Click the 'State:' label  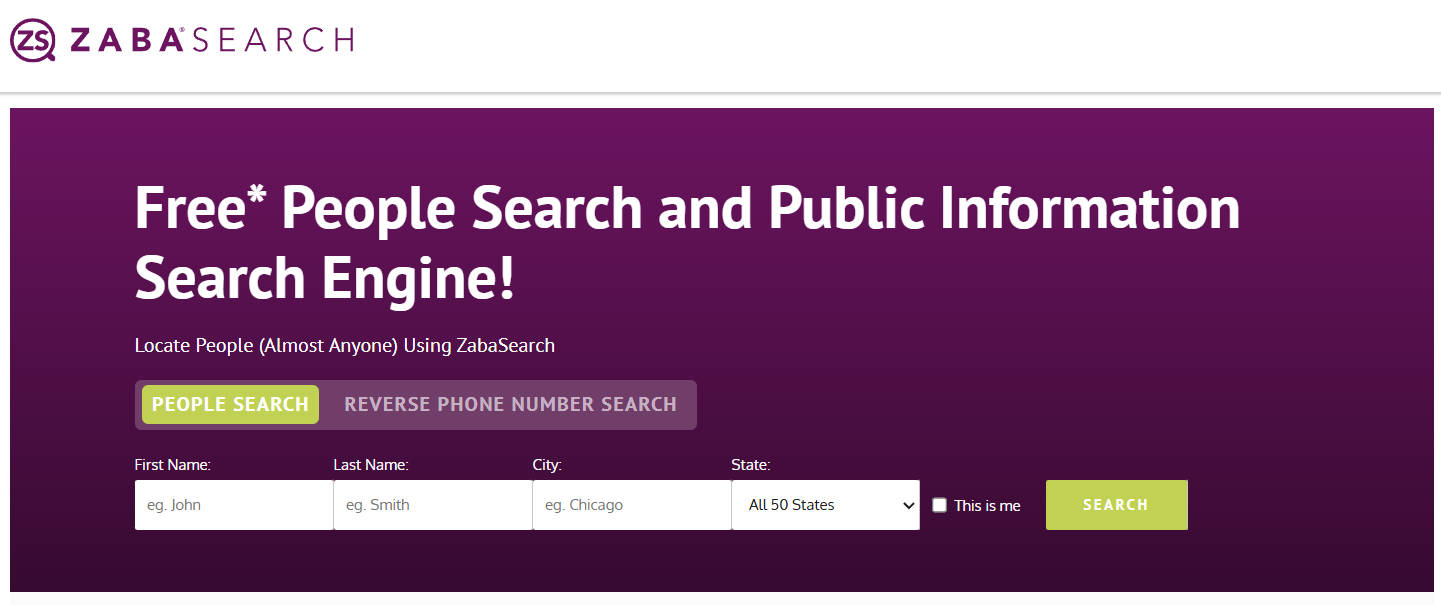pos(751,465)
